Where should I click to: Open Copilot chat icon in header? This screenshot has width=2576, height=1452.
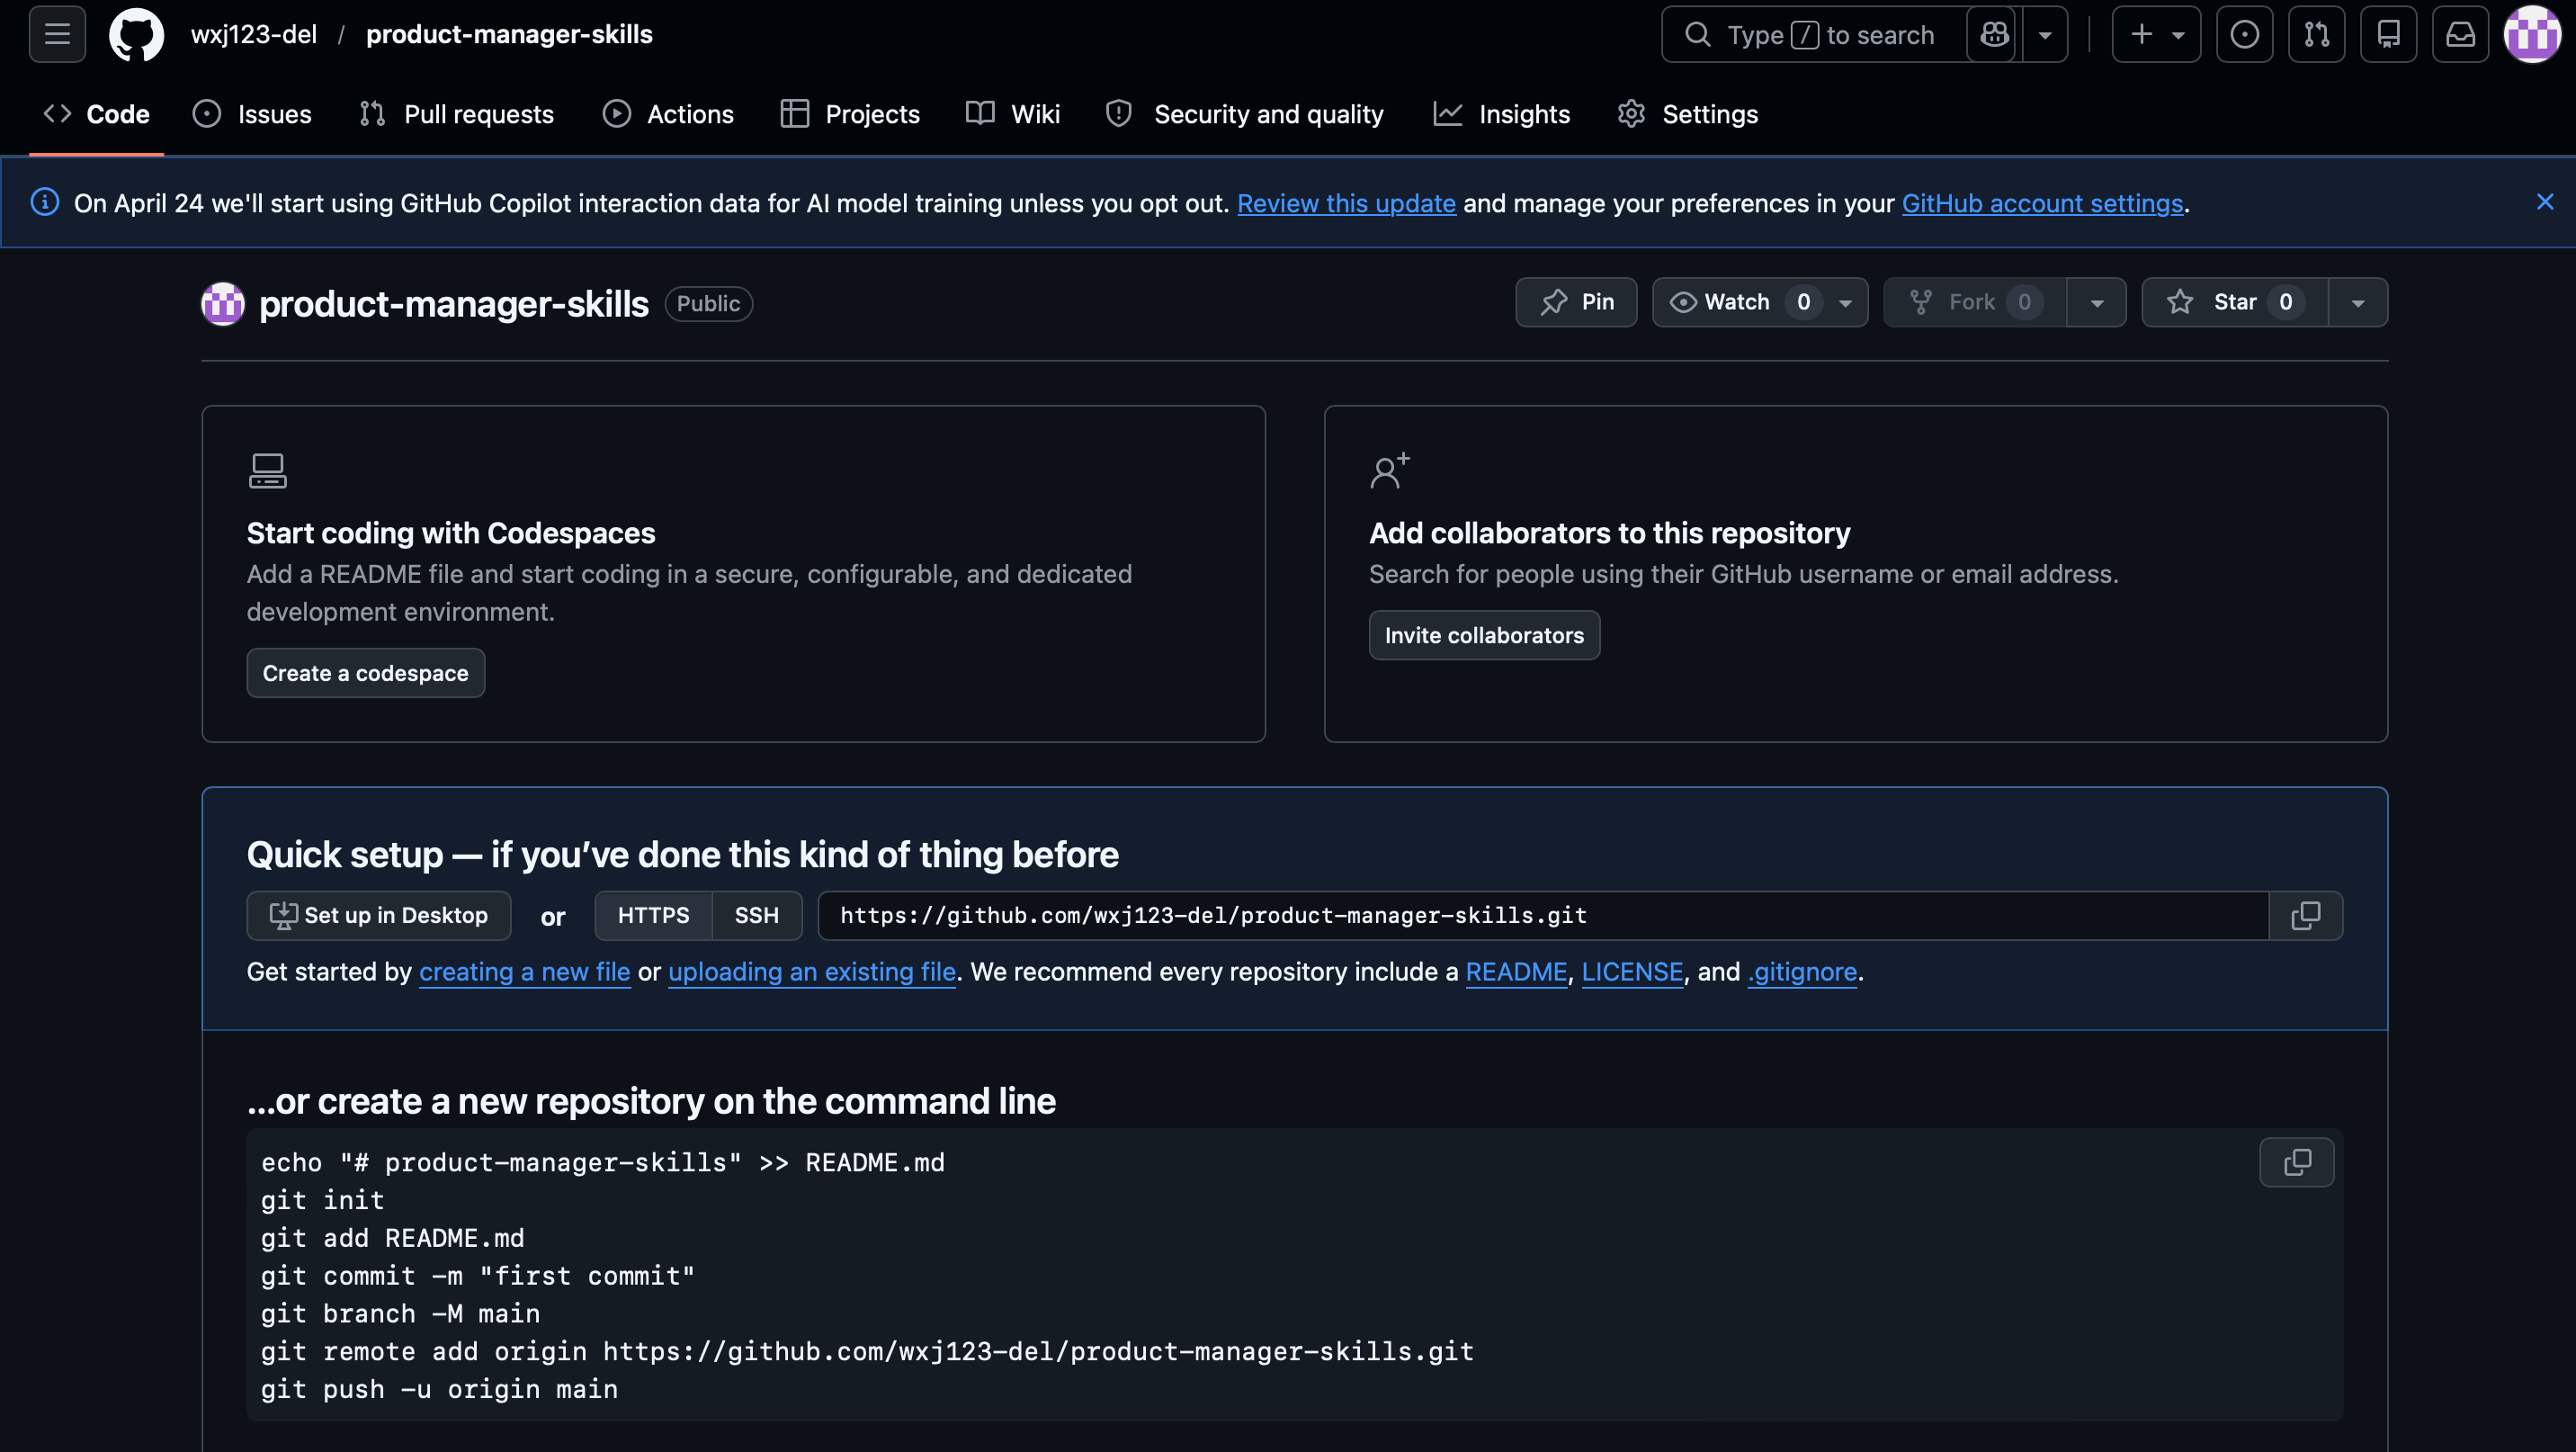click(x=1994, y=35)
